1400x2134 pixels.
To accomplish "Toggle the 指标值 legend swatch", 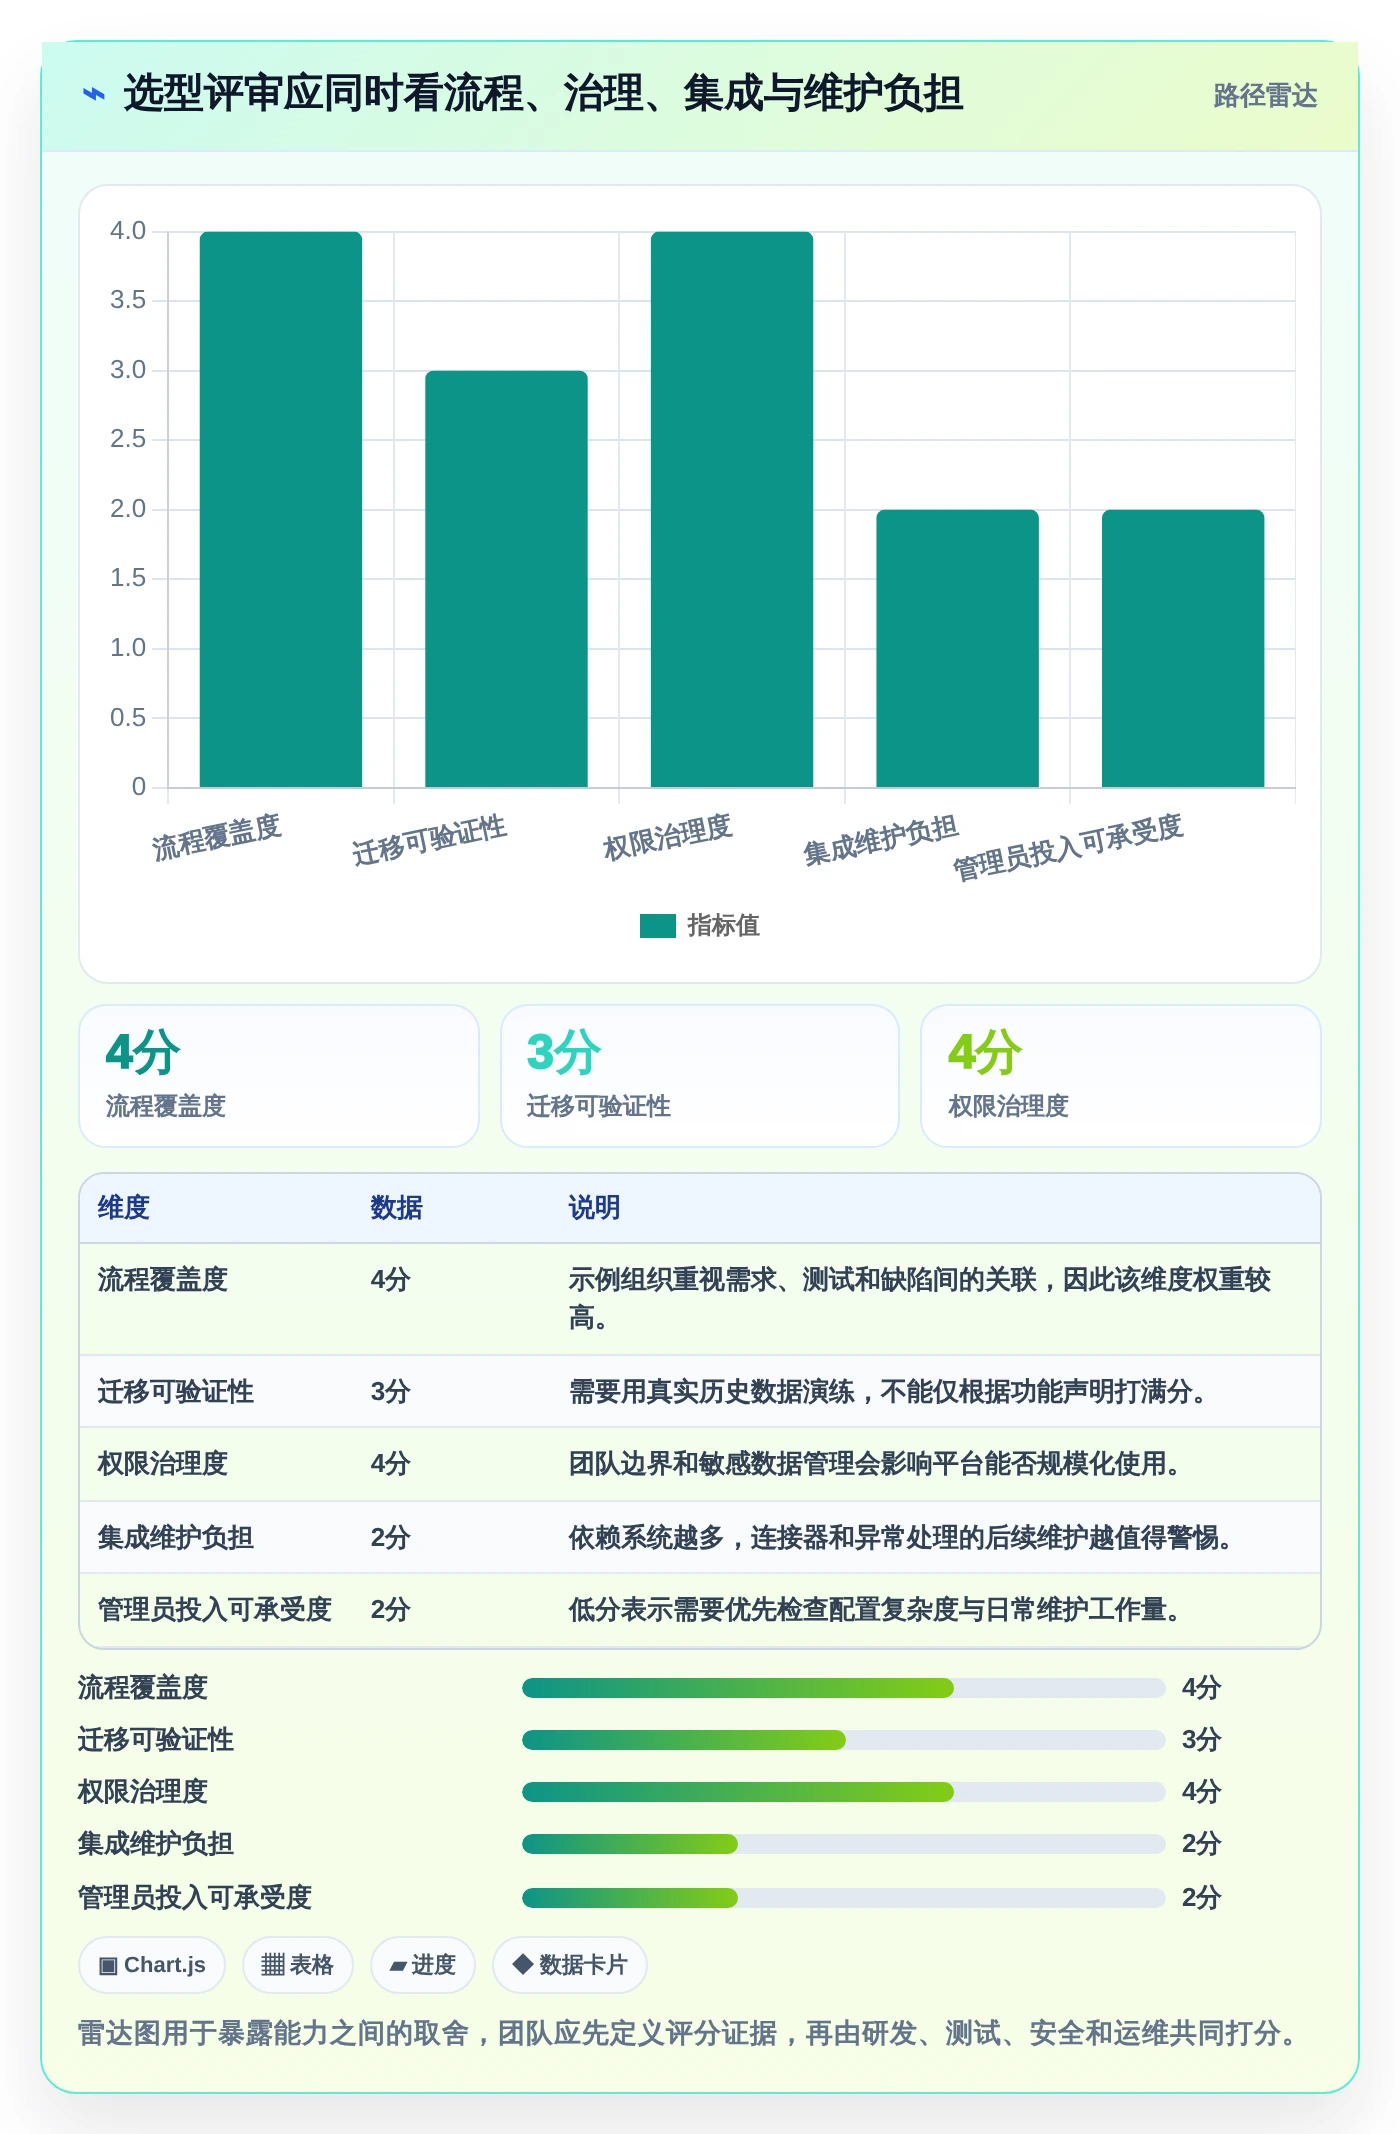I will point(657,926).
